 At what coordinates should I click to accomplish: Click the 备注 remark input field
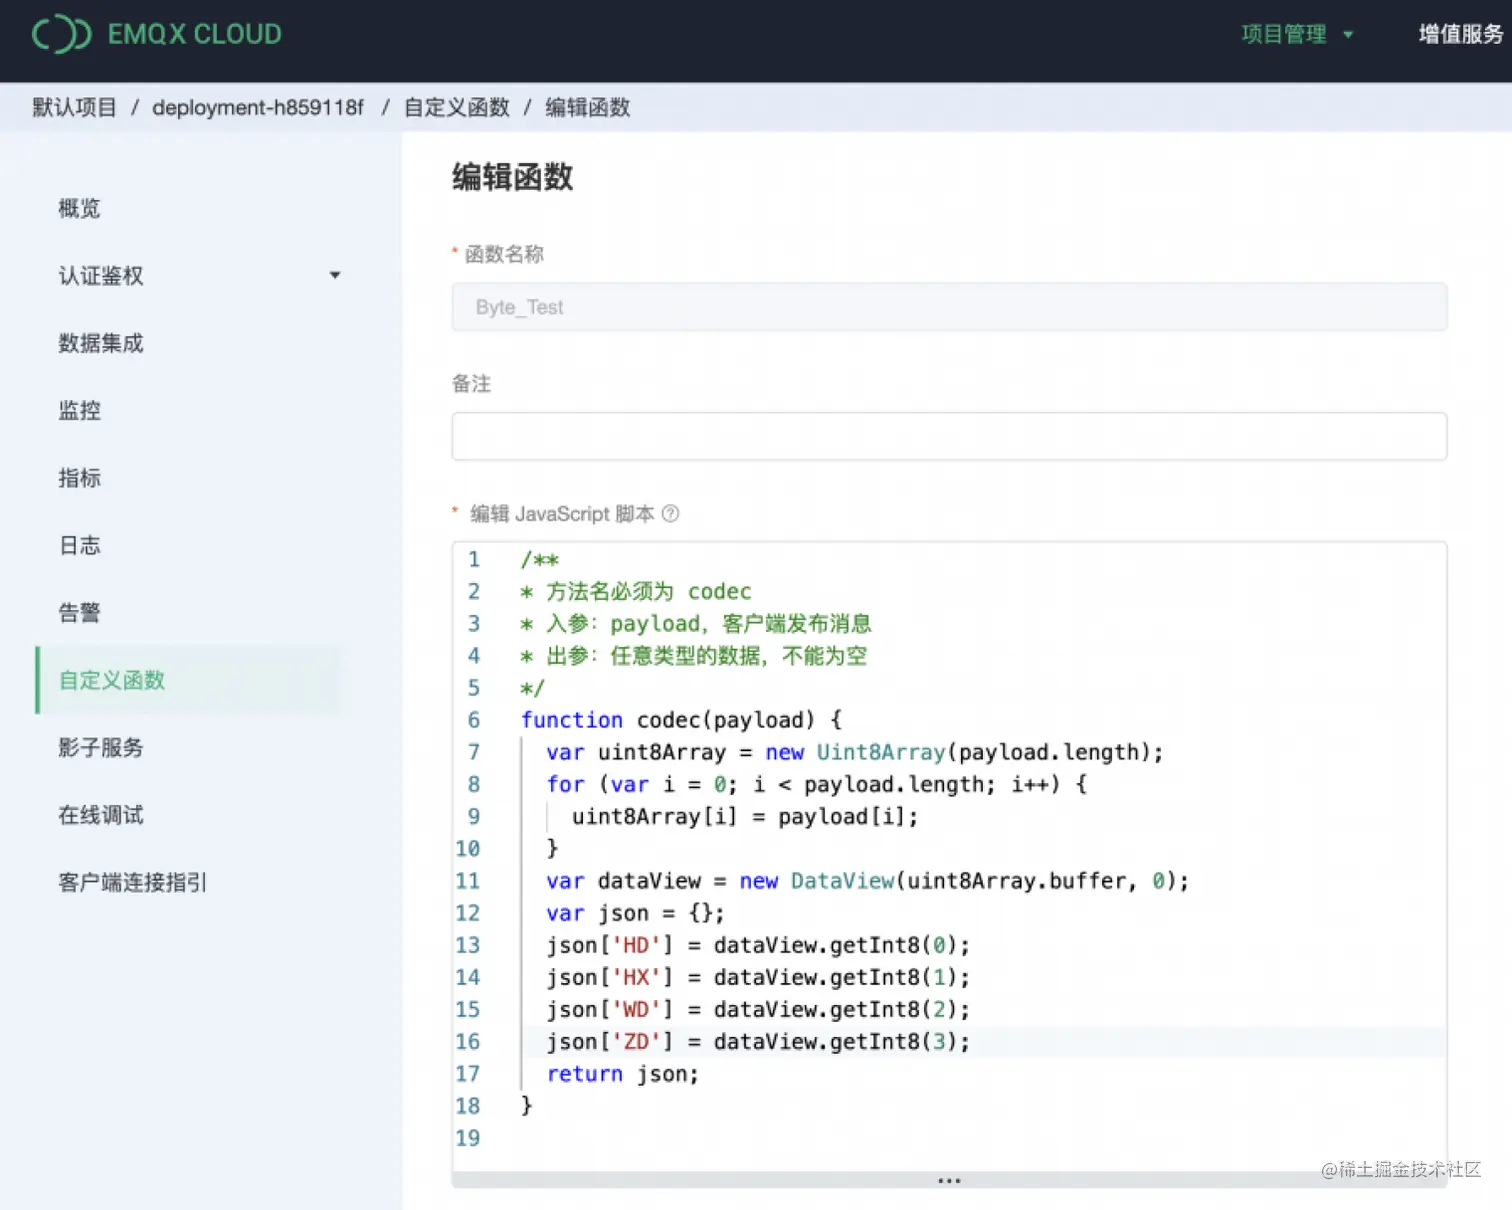(x=948, y=436)
